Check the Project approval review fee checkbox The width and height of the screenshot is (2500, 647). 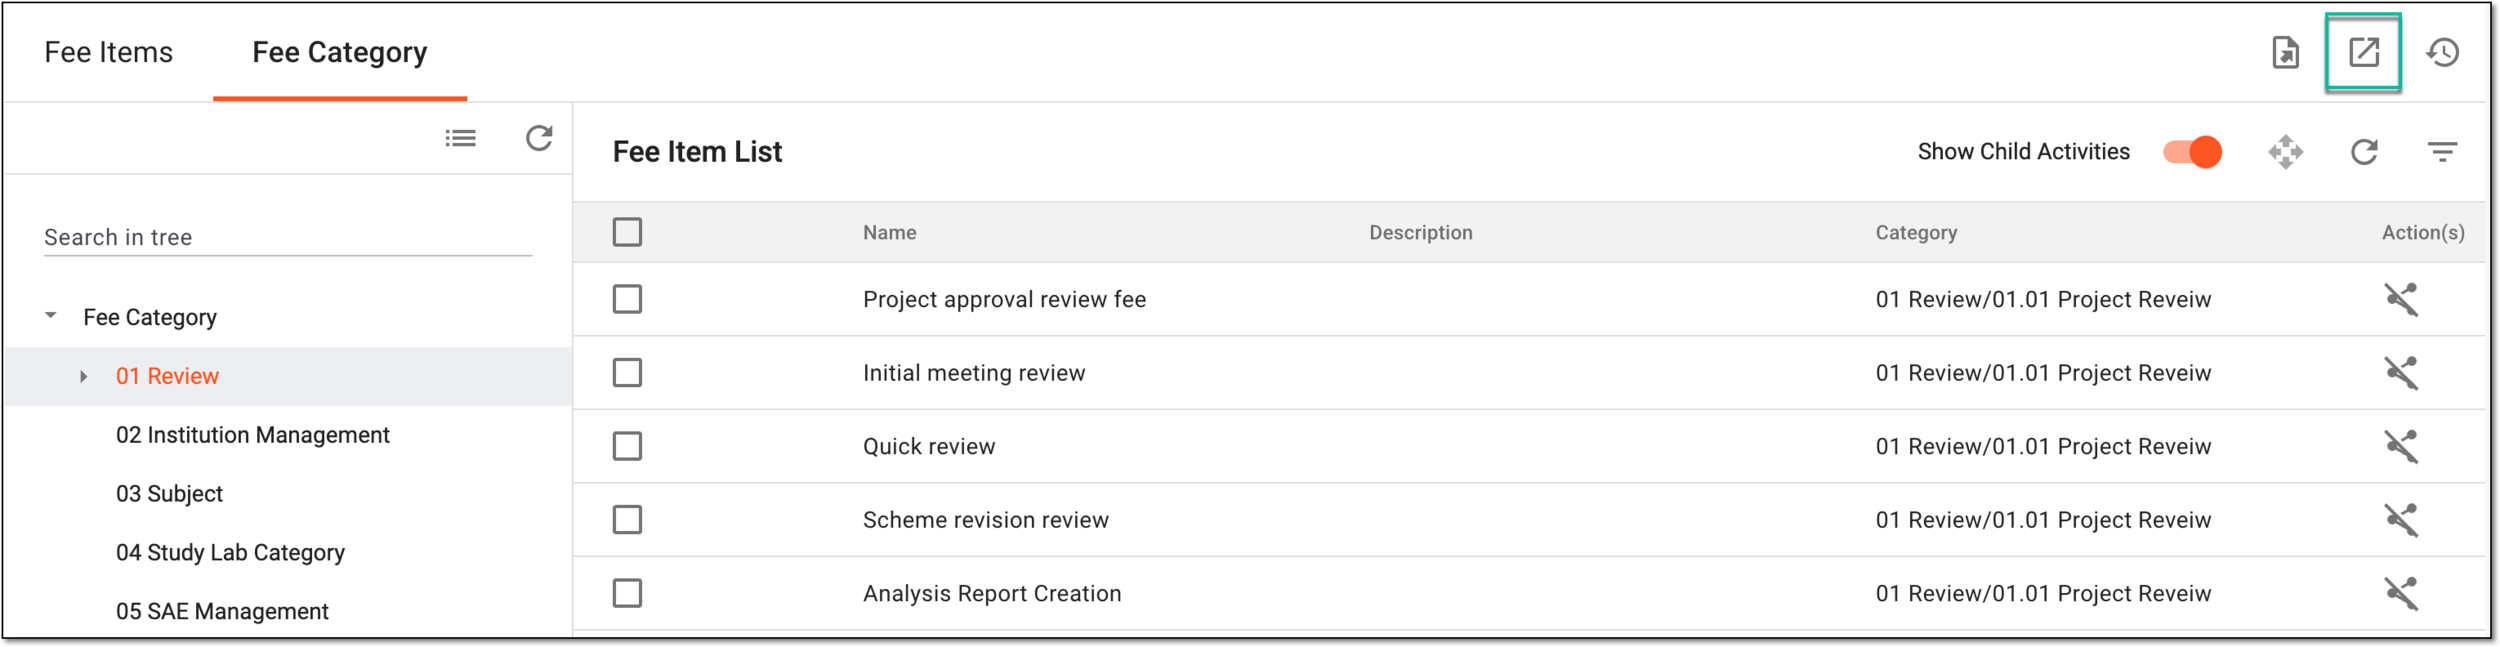point(627,299)
